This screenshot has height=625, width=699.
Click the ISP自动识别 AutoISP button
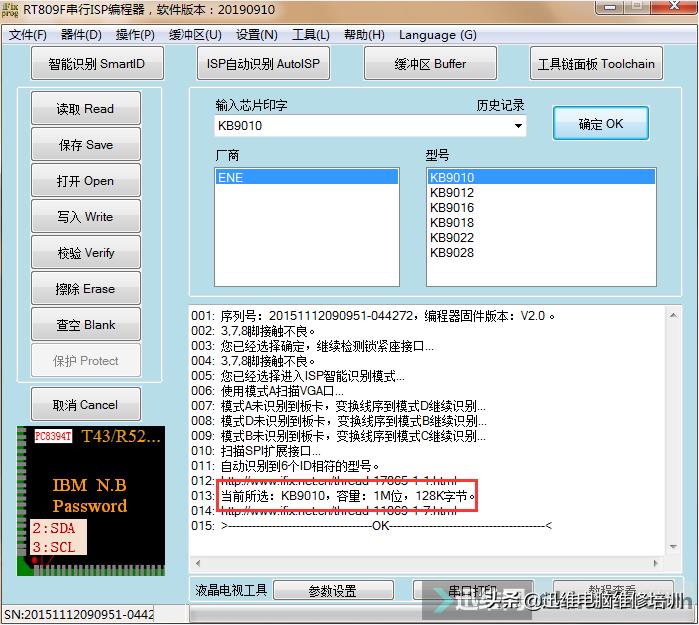263,63
